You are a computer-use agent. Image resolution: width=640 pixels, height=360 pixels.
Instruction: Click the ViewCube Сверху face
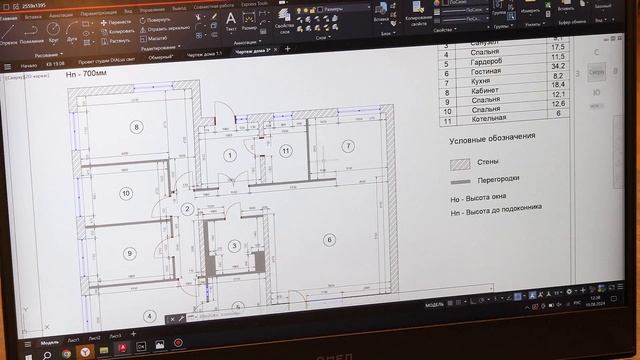(x=596, y=73)
